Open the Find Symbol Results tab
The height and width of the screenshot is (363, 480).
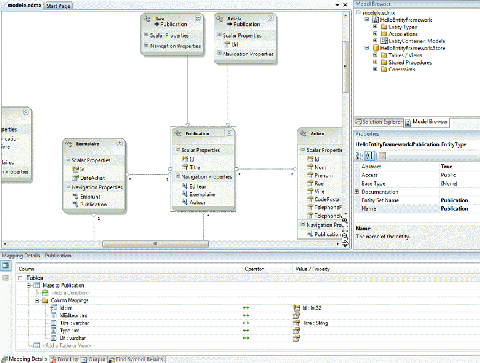click(137, 359)
